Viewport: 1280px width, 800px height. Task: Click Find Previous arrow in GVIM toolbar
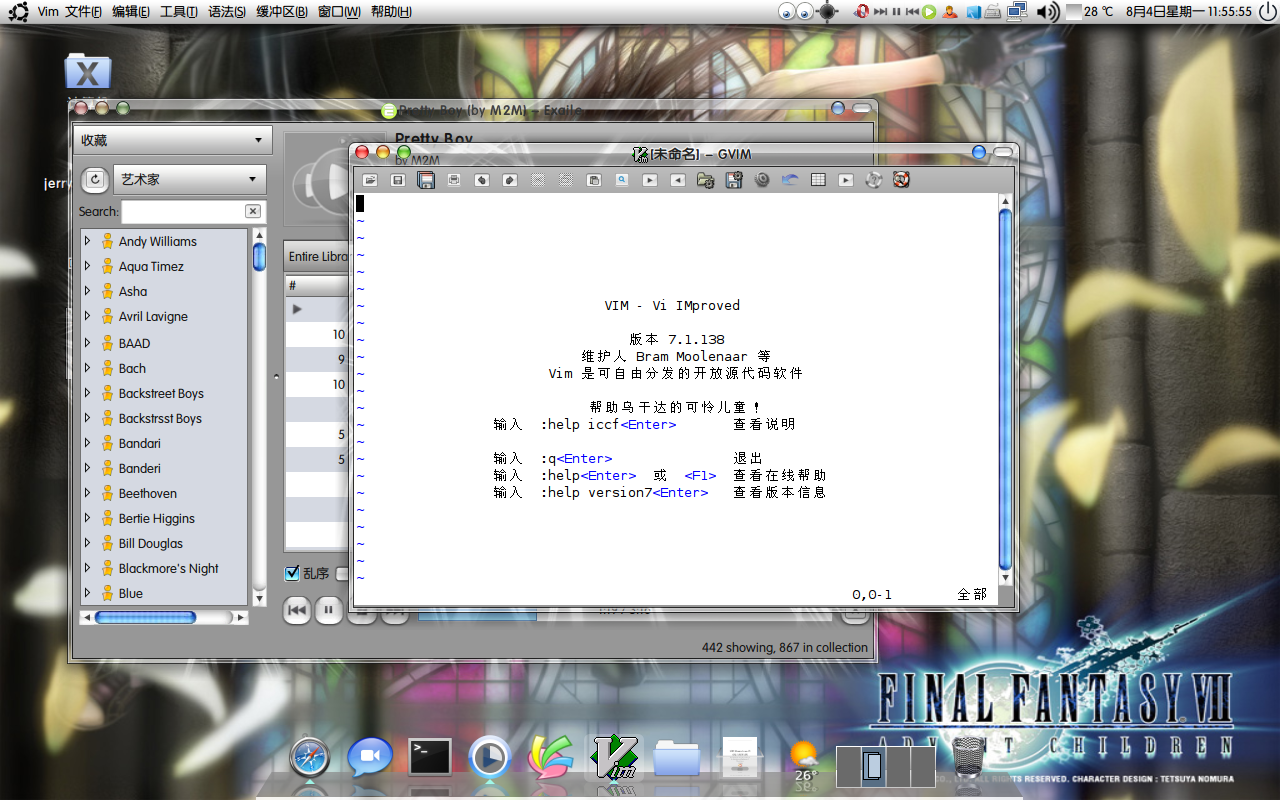[x=678, y=180]
